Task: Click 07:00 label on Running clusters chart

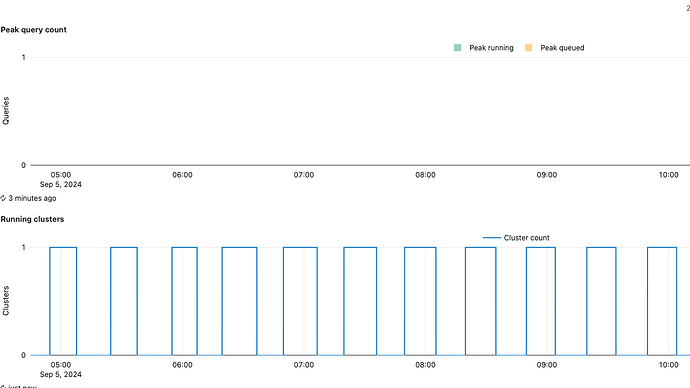Action: point(304,365)
